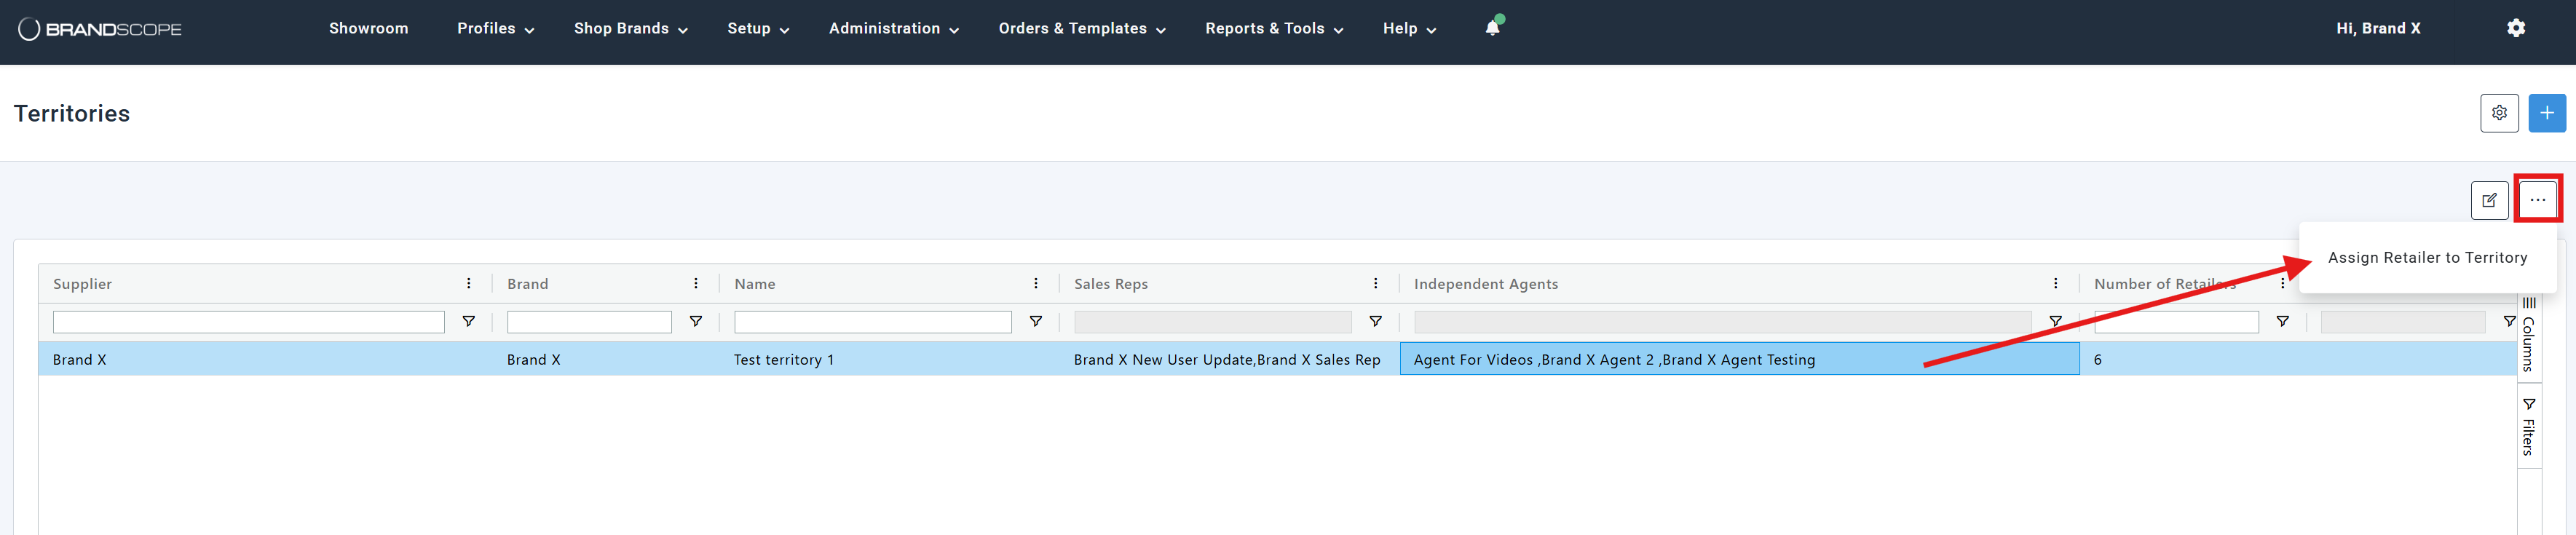Click the Name column filter input field
The width and height of the screenshot is (2576, 535).
(x=872, y=322)
